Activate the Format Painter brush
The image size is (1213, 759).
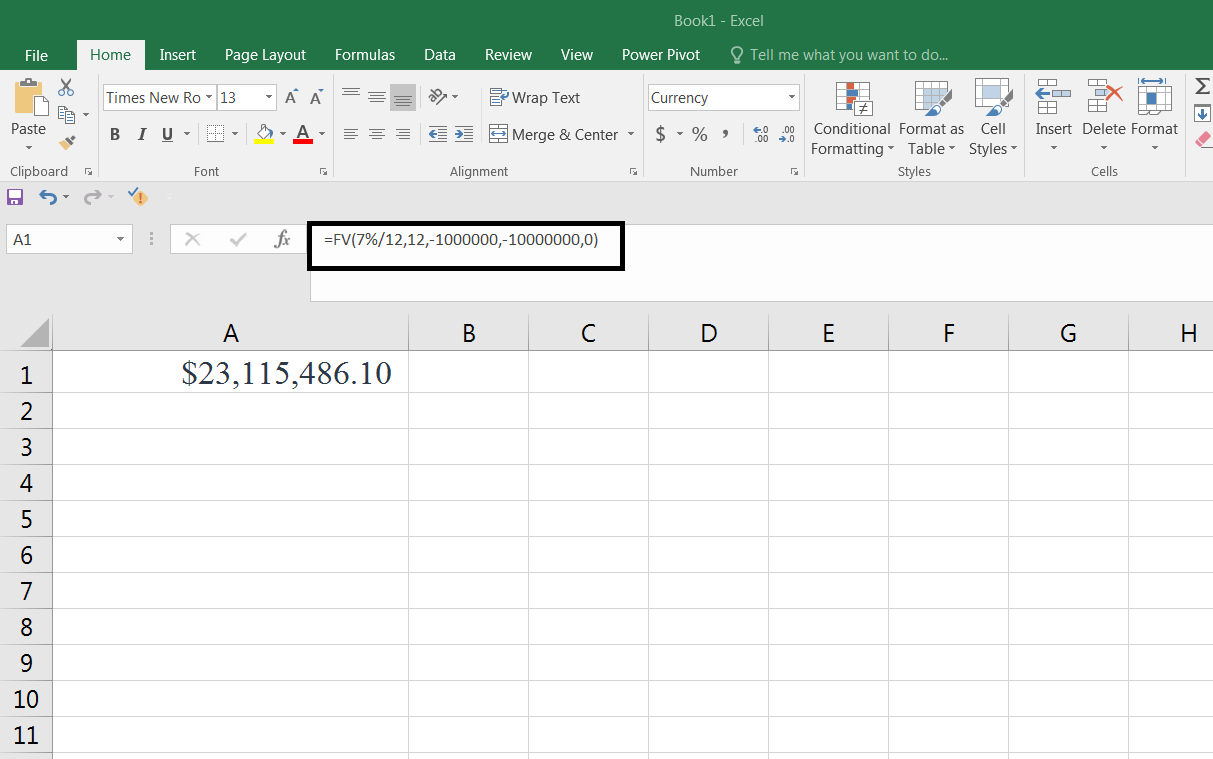click(x=67, y=143)
